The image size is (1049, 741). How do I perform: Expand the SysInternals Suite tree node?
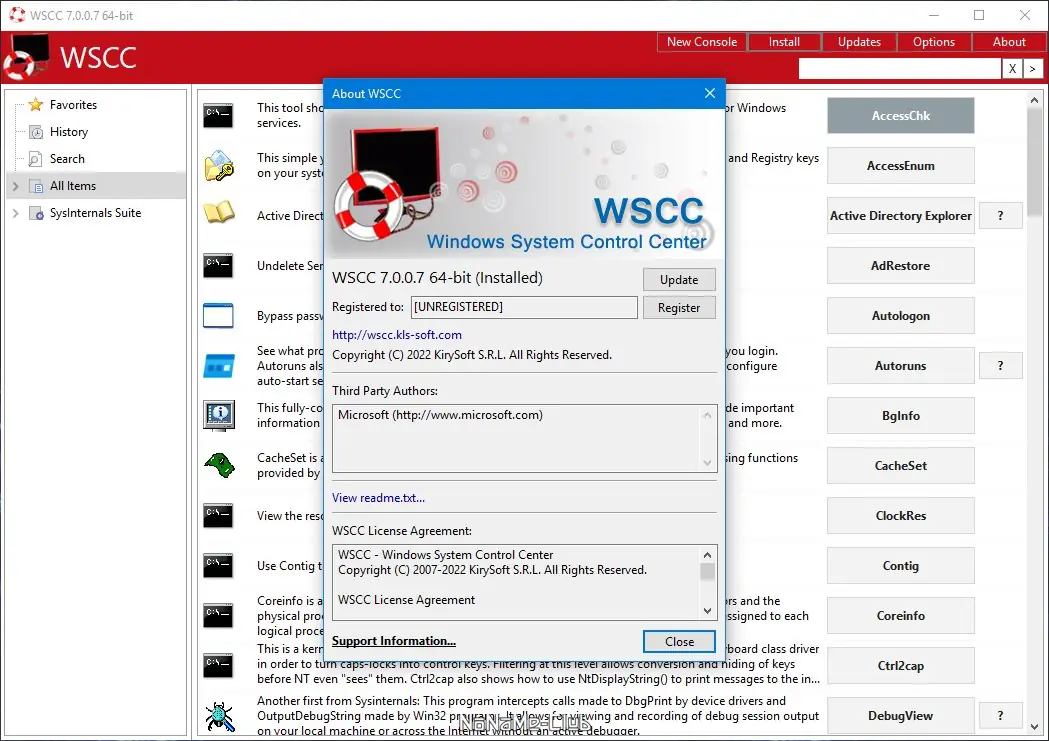pos(15,213)
